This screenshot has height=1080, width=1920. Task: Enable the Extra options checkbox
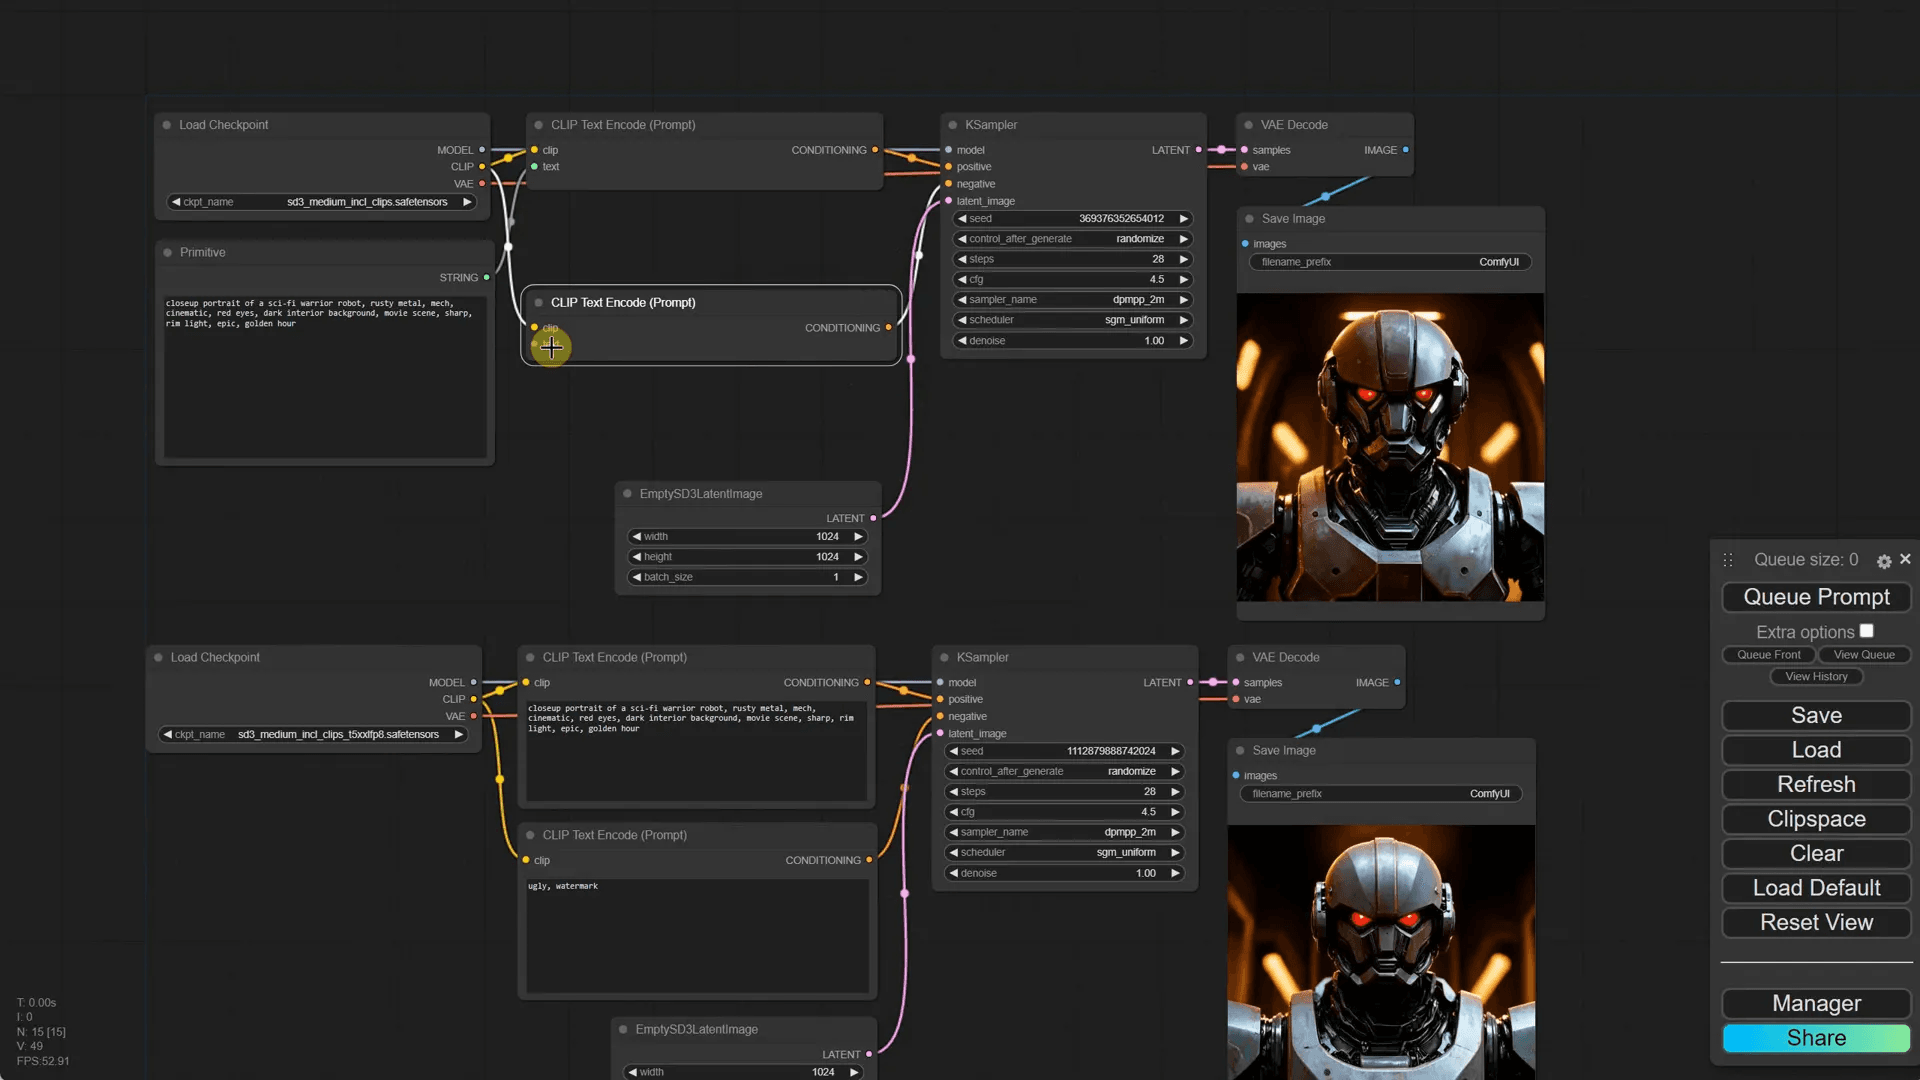click(1866, 631)
